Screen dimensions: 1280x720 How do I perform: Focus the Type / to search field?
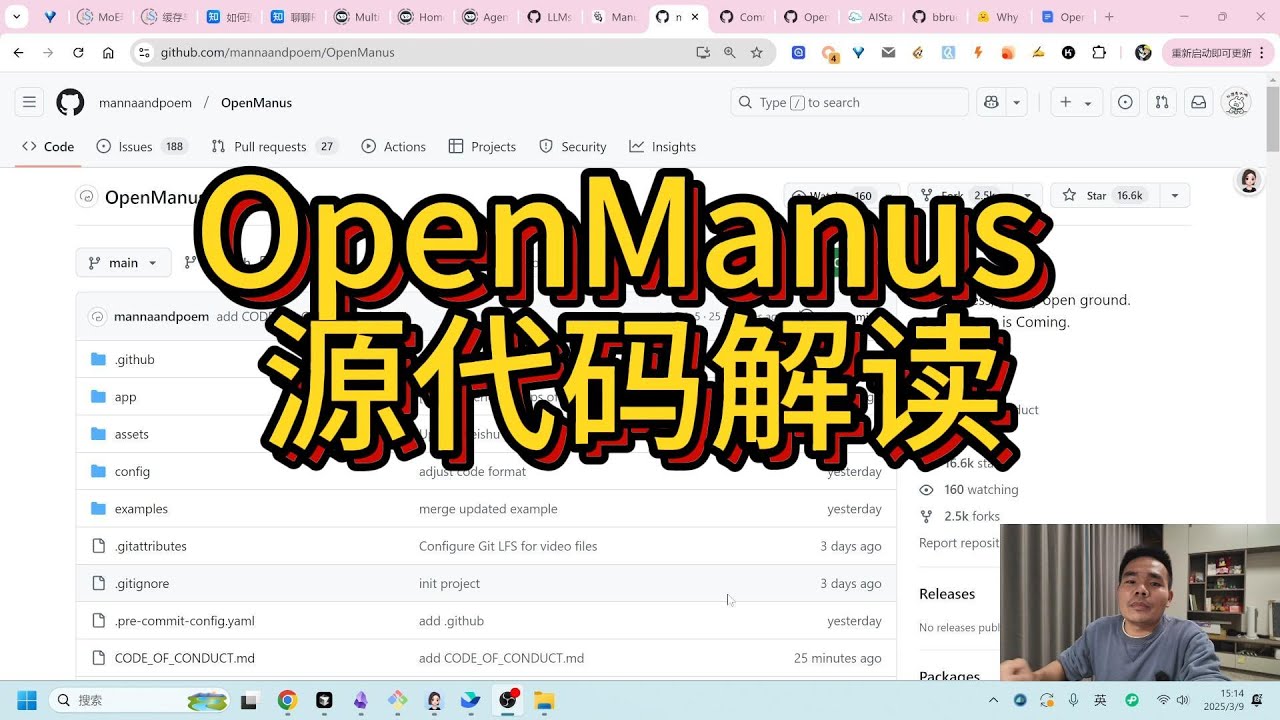850,102
